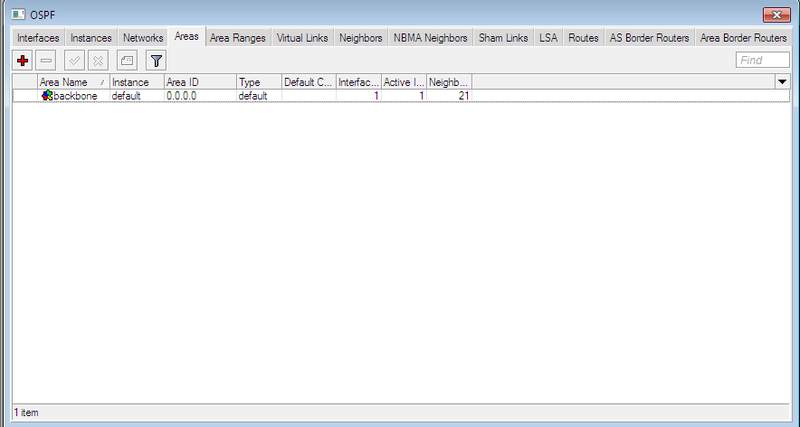Click the Neighb... column header

[x=449, y=82]
